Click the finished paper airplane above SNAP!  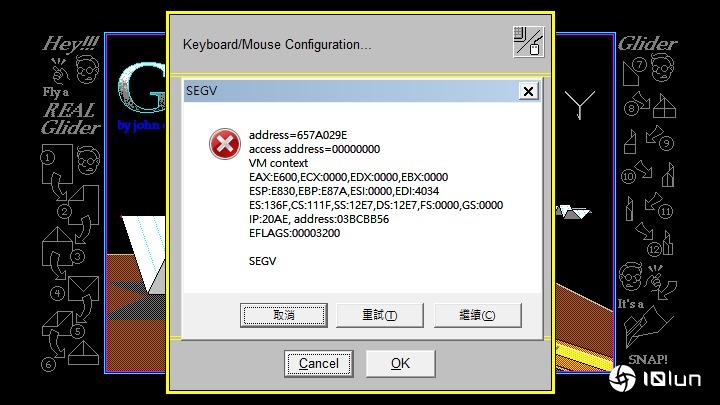pos(648,327)
